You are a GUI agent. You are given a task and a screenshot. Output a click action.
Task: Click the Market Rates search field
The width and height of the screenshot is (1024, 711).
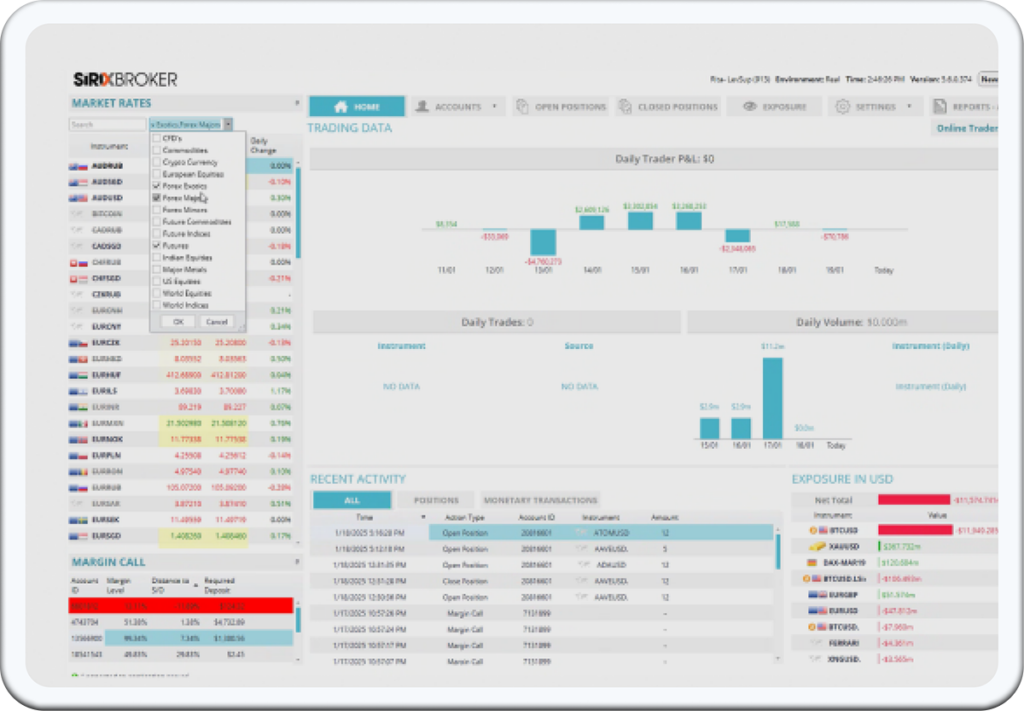[x=107, y=125]
